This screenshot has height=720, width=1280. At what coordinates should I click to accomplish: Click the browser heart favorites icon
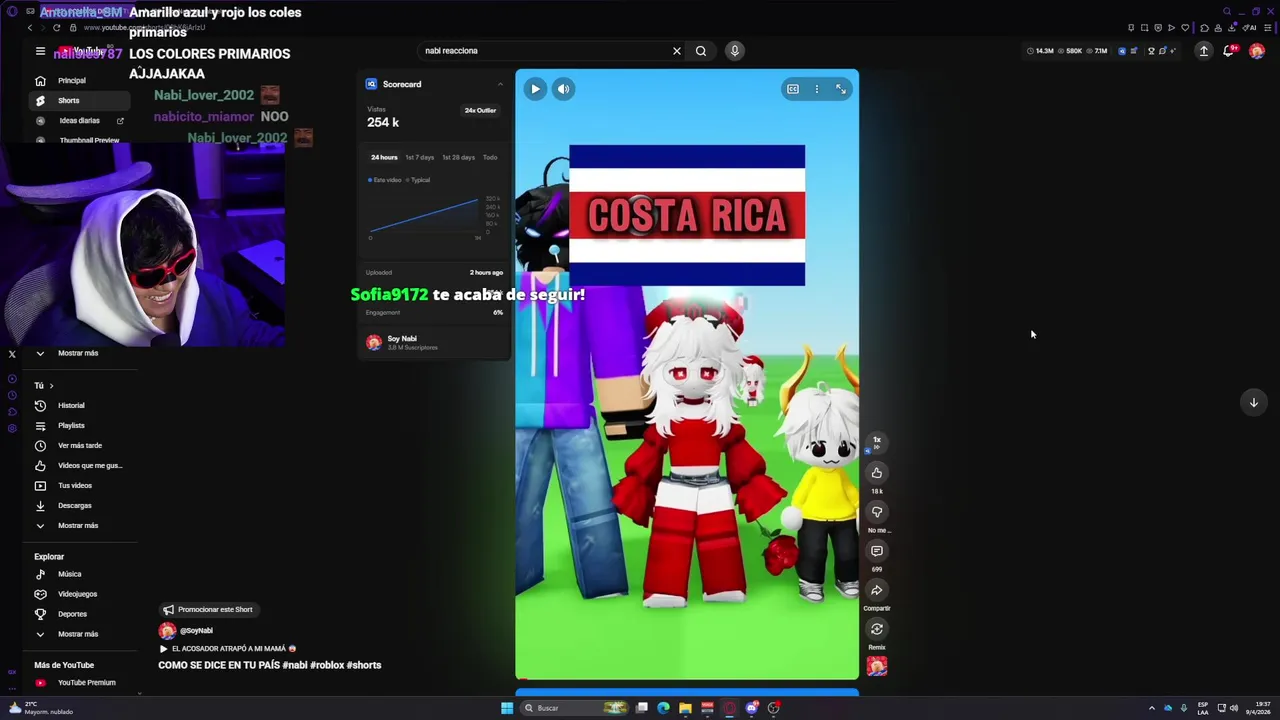pyautogui.click(x=1185, y=28)
